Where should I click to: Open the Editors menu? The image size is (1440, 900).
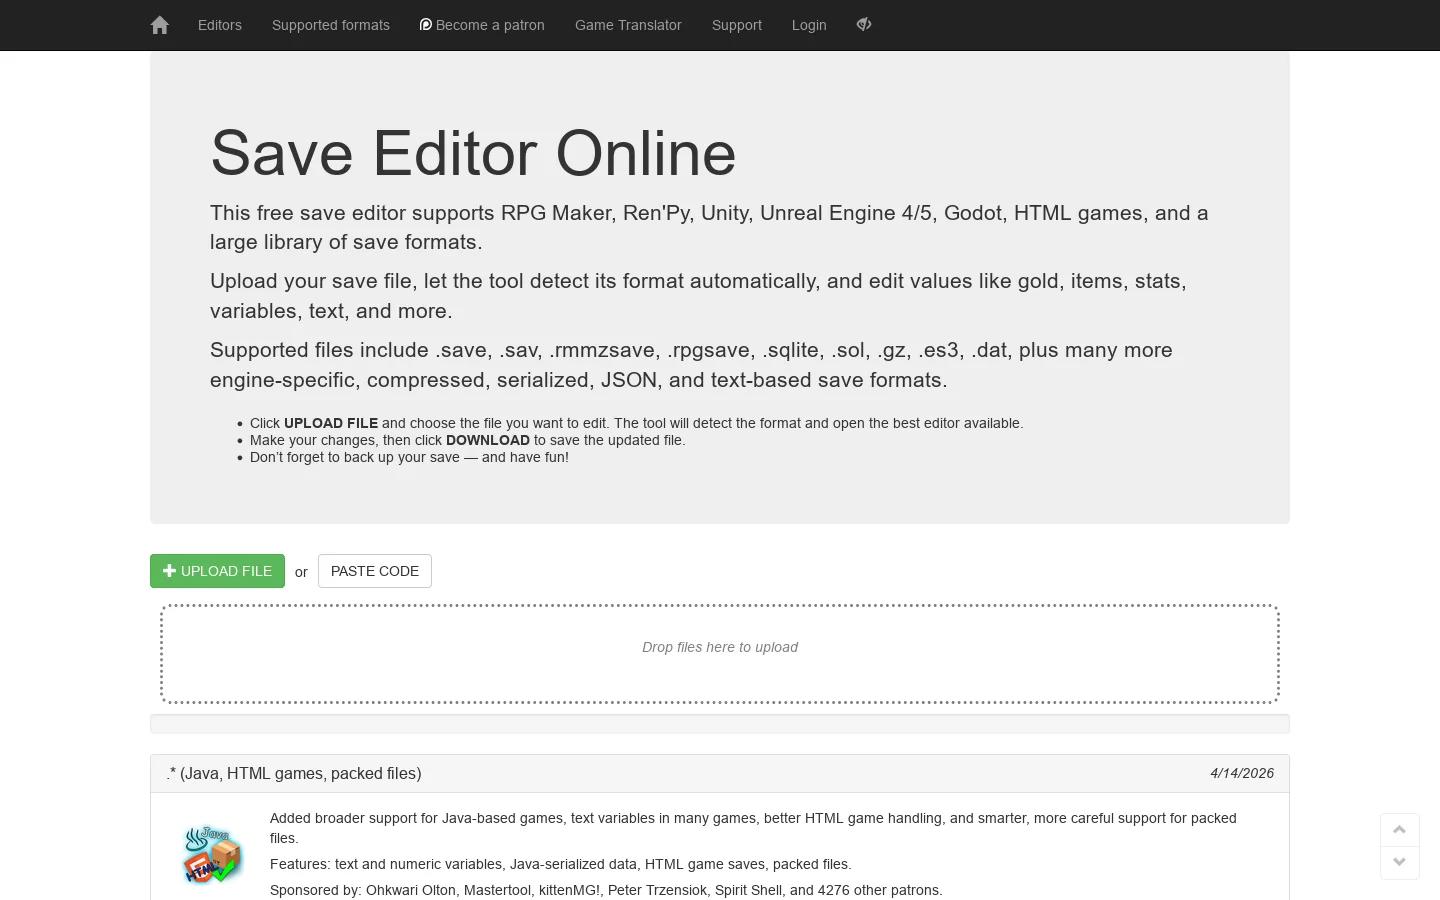click(x=220, y=25)
